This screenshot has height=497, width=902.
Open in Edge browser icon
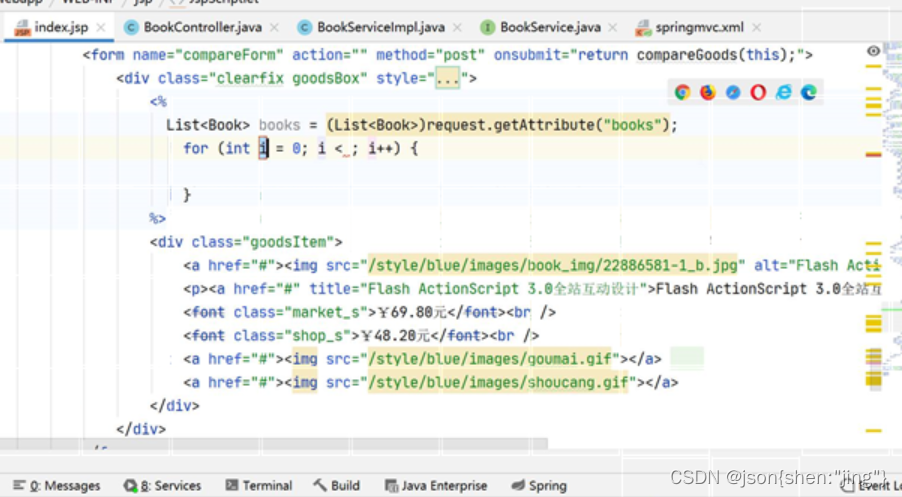pyautogui.click(x=809, y=92)
